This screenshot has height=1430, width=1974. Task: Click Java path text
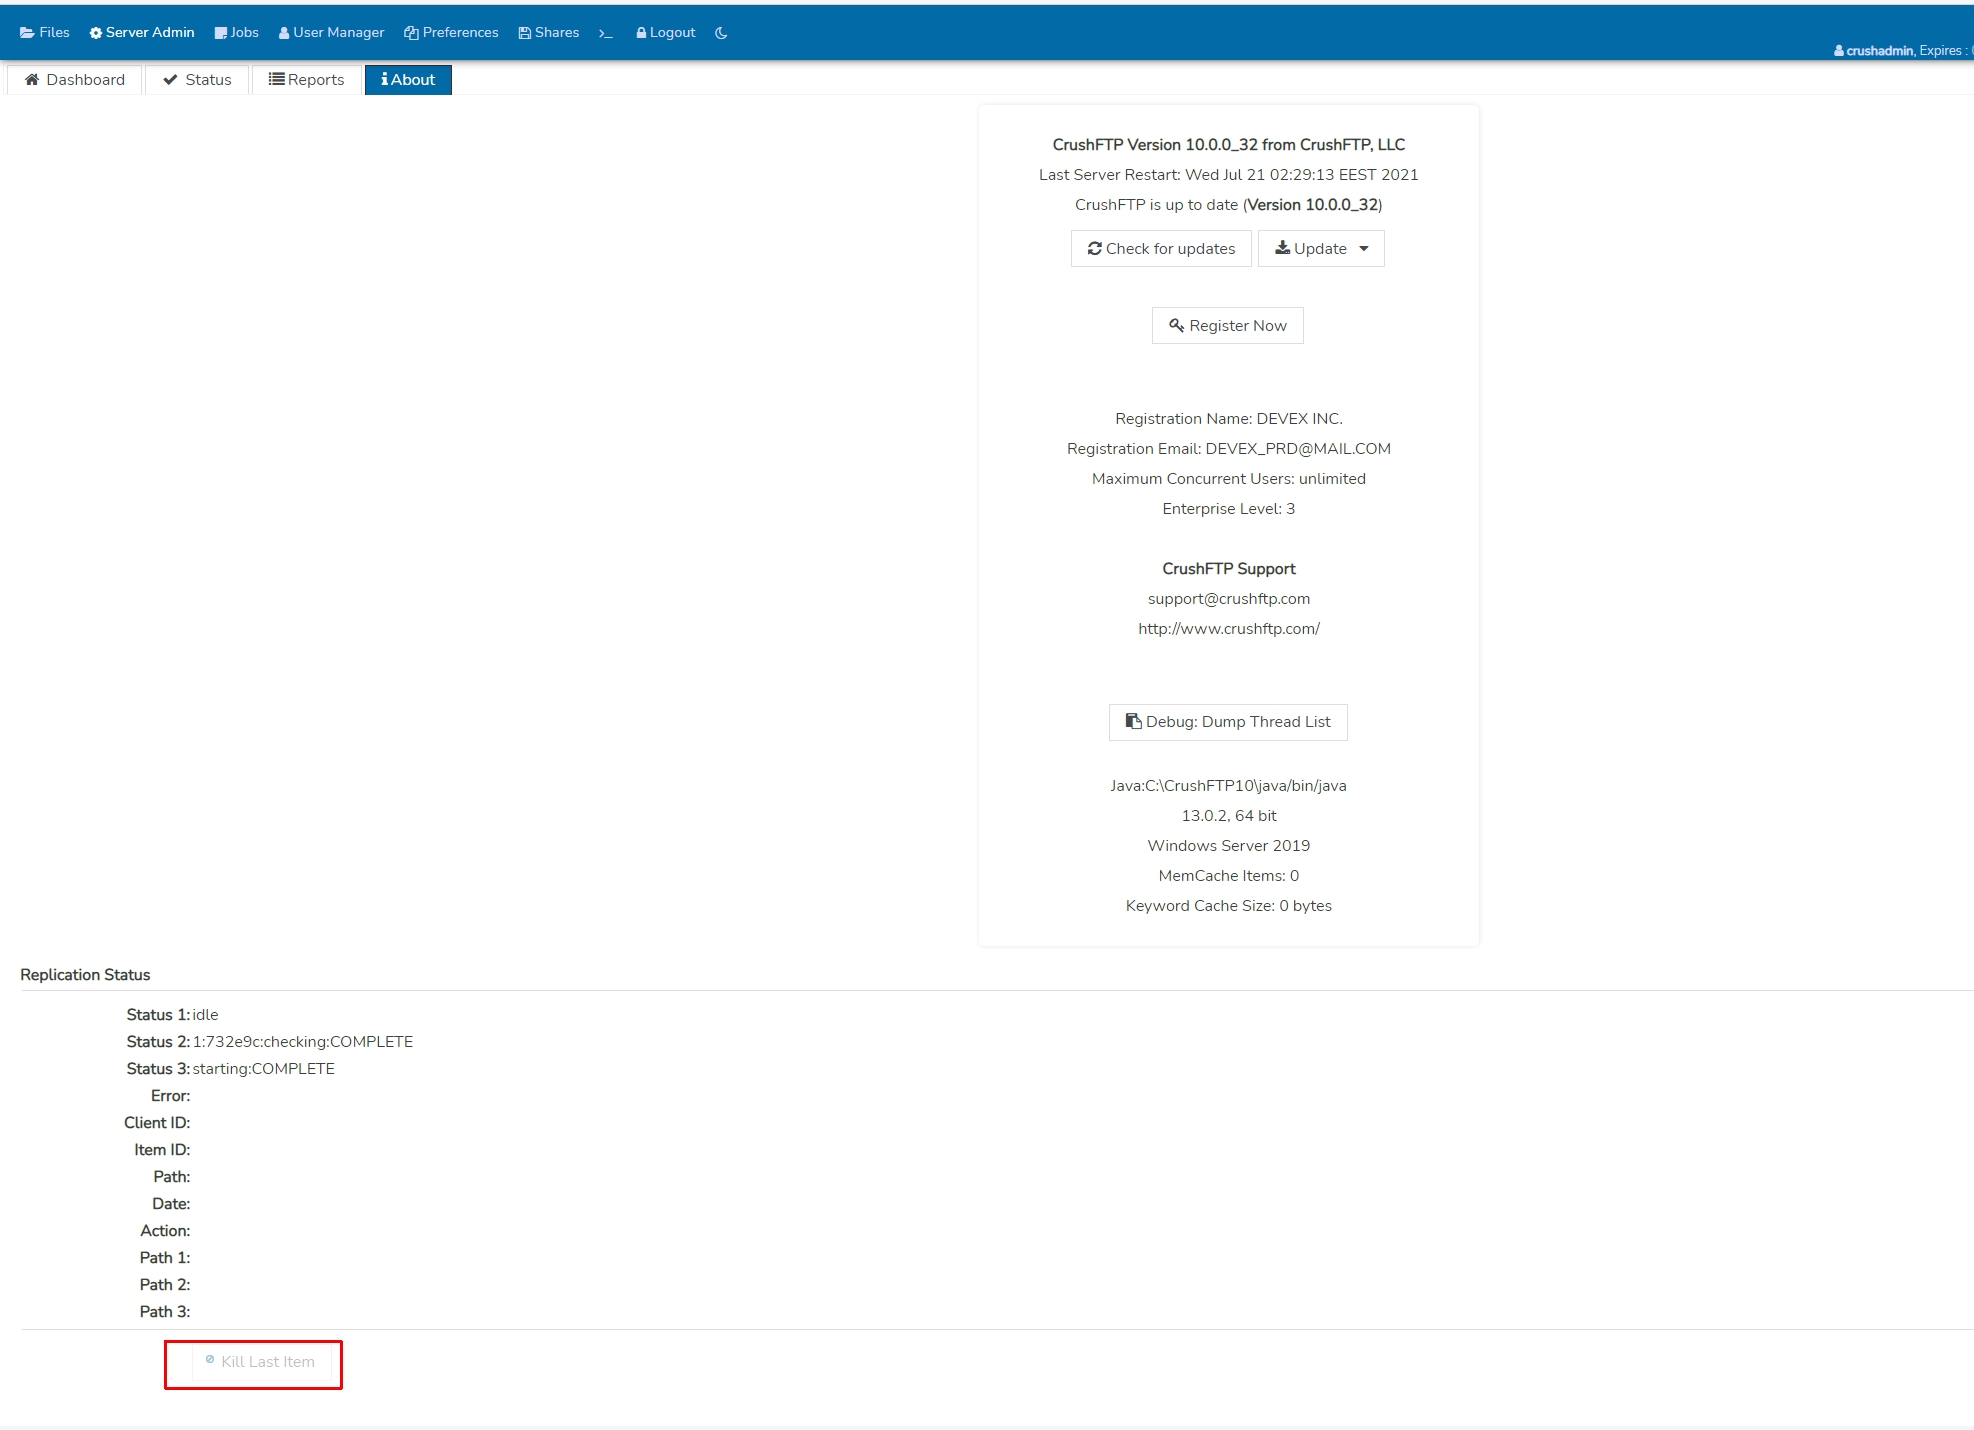(x=1228, y=786)
